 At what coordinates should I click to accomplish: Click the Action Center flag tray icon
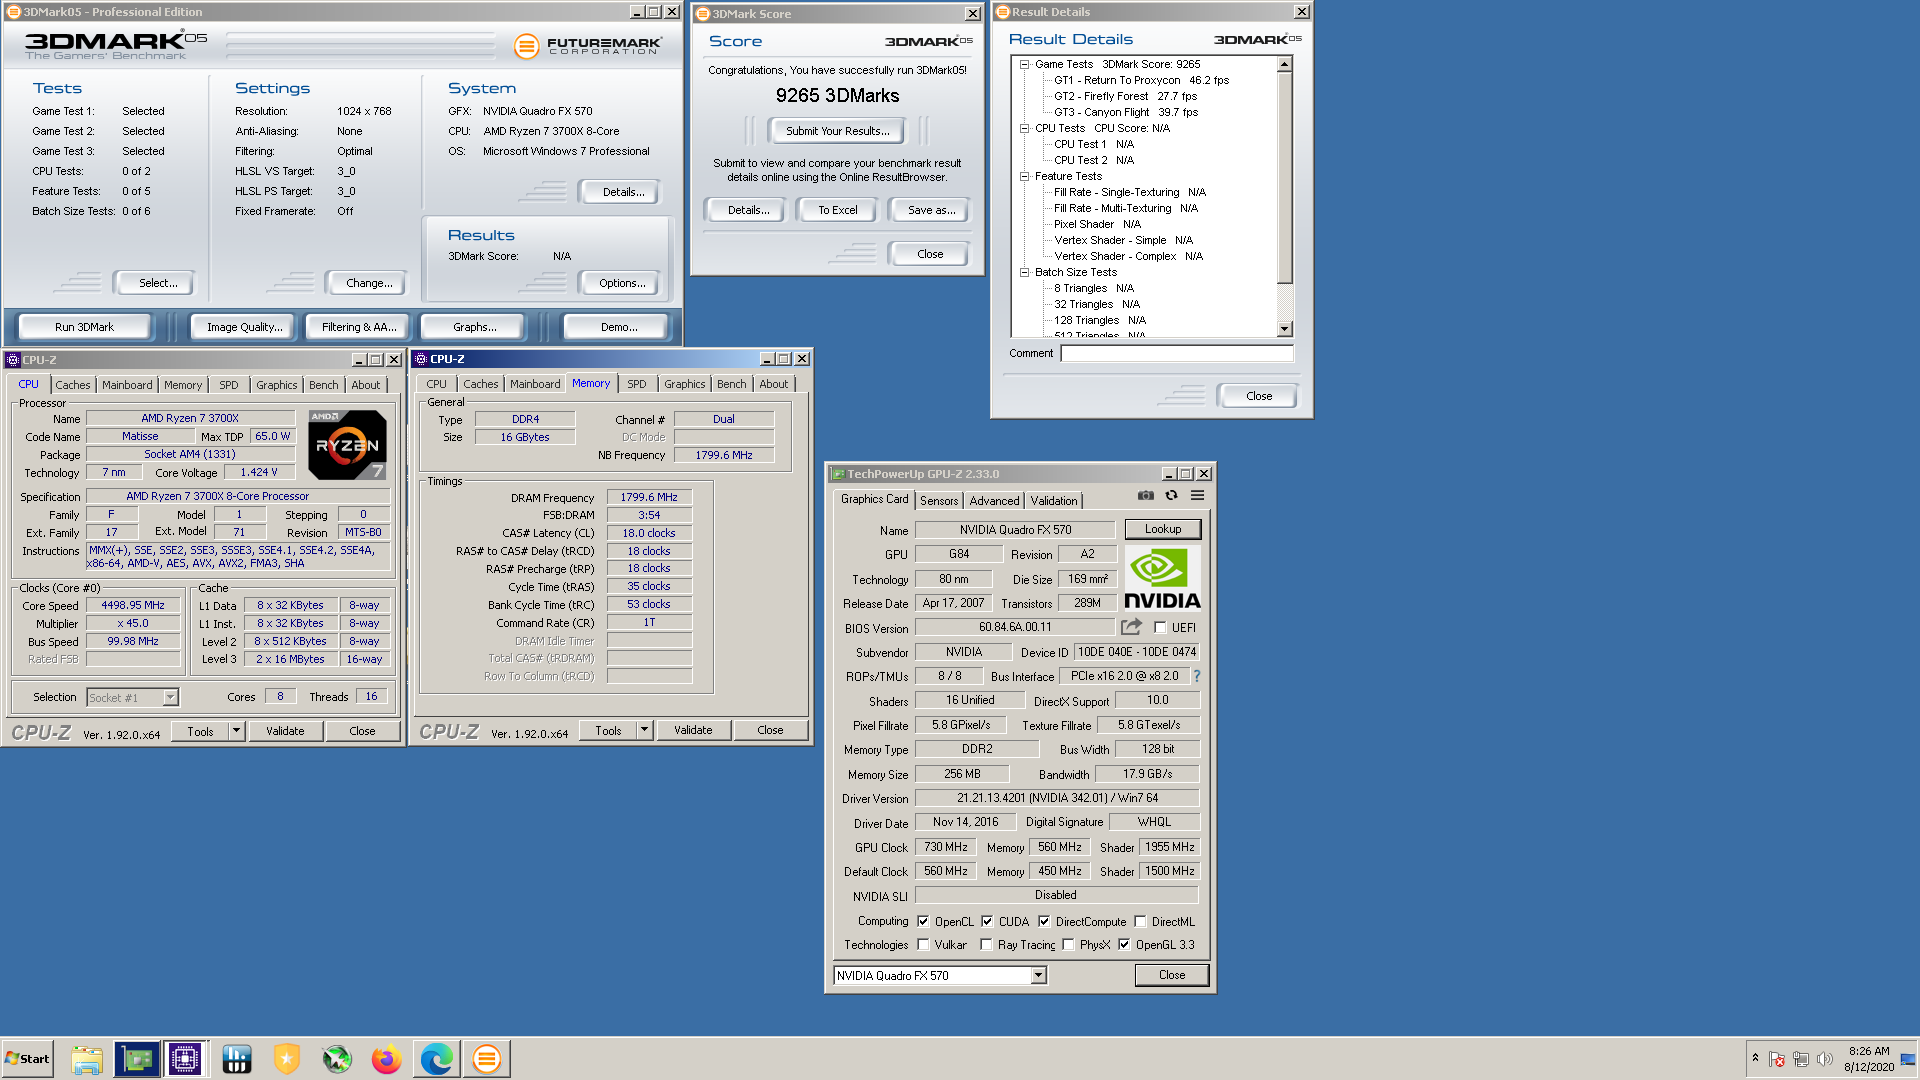pos(1777,1059)
